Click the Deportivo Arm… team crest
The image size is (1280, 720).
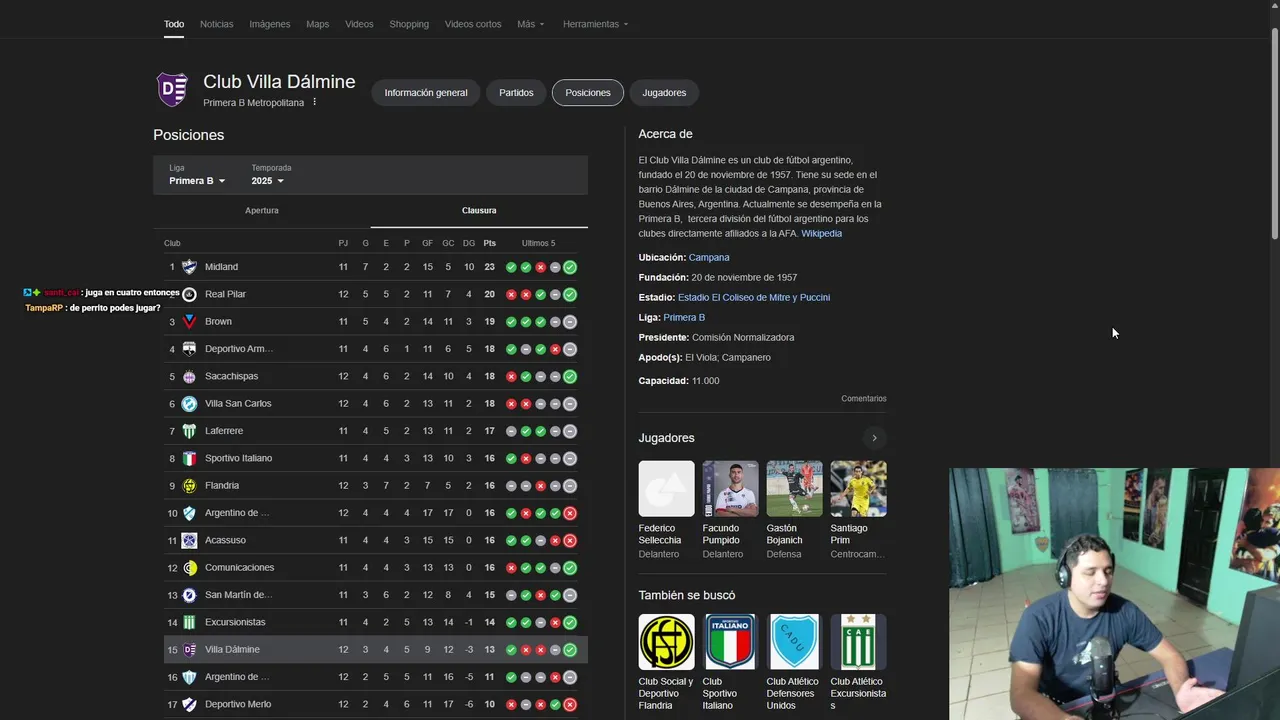pyautogui.click(x=189, y=349)
